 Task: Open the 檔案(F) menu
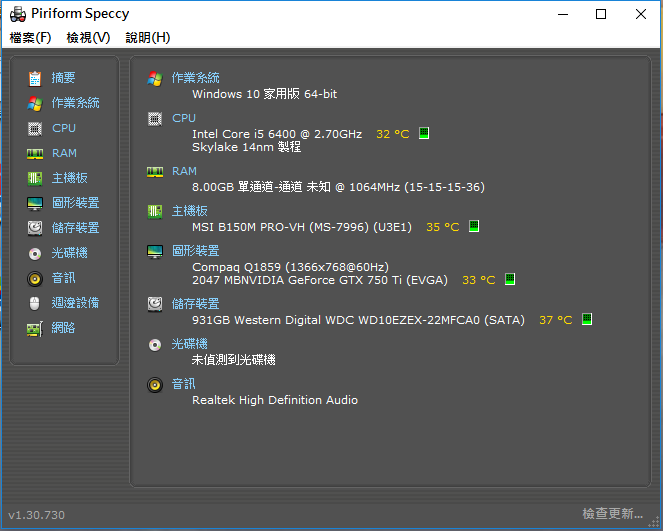[x=30, y=38]
